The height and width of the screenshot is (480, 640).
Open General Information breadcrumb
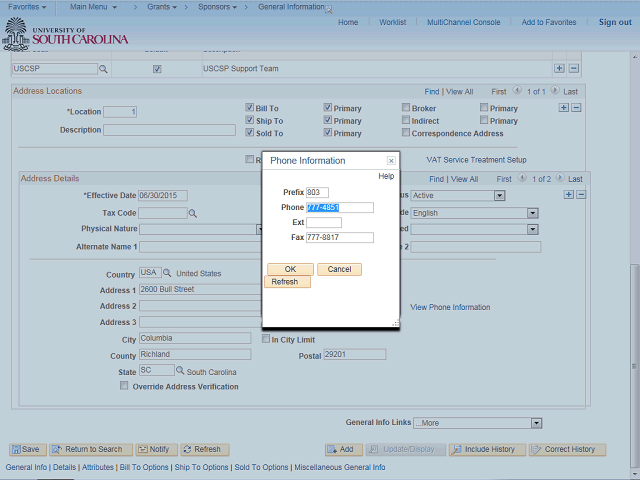[291, 7]
